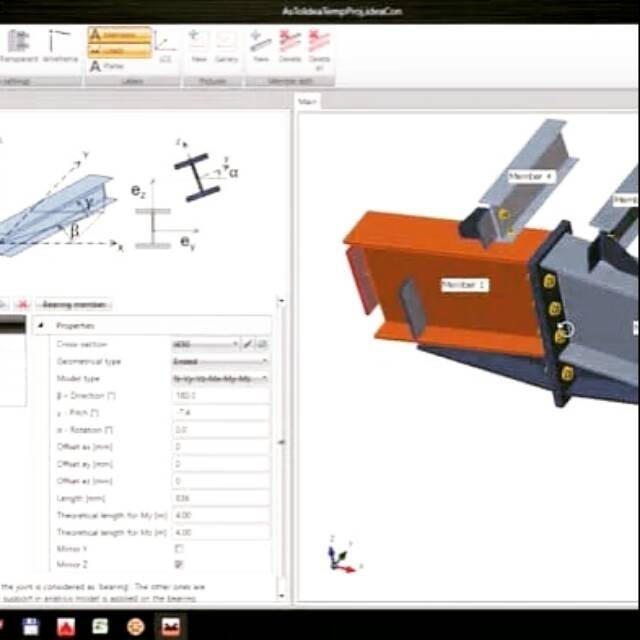
Task: Click the Theoretical length for Mz field
Action: pyautogui.click(x=221, y=533)
